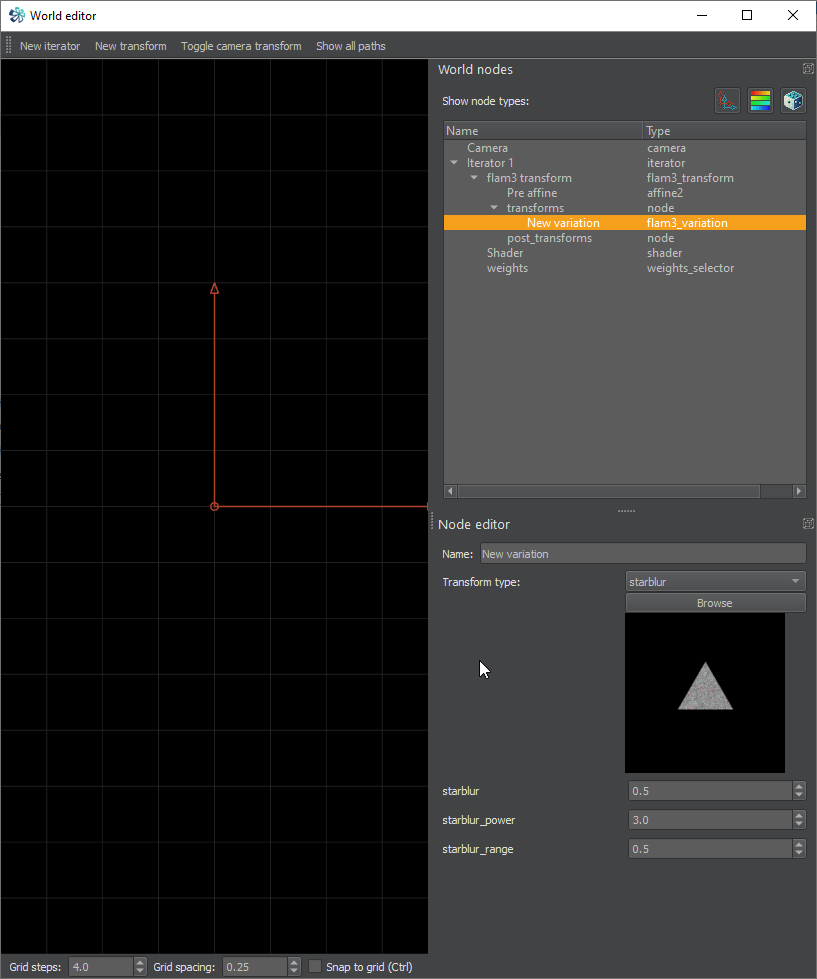Screen dimensions: 817x979
Task: Click the affine2 type cell
Action: [x=665, y=193]
